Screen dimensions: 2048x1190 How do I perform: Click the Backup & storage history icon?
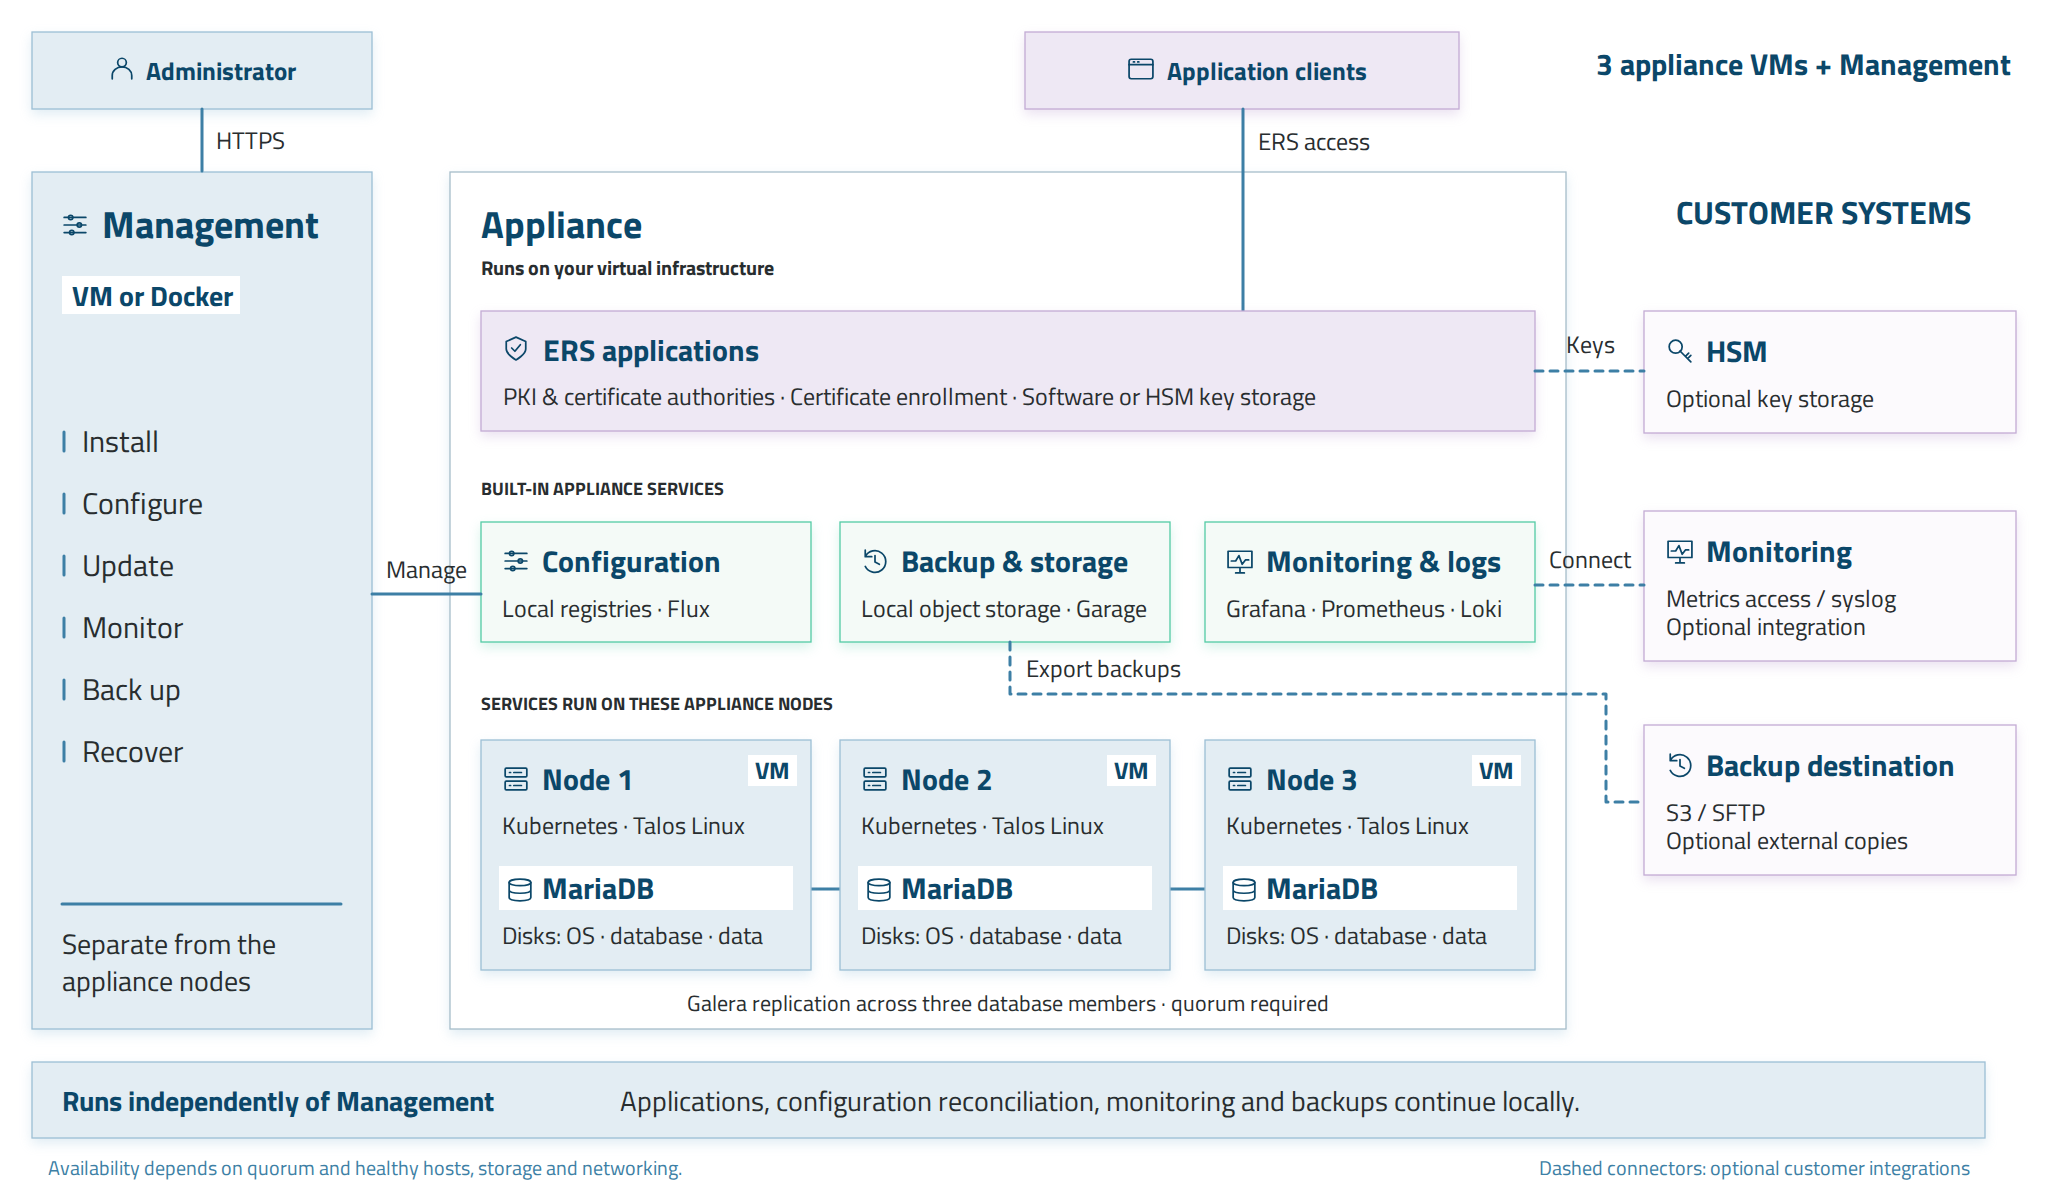point(875,561)
